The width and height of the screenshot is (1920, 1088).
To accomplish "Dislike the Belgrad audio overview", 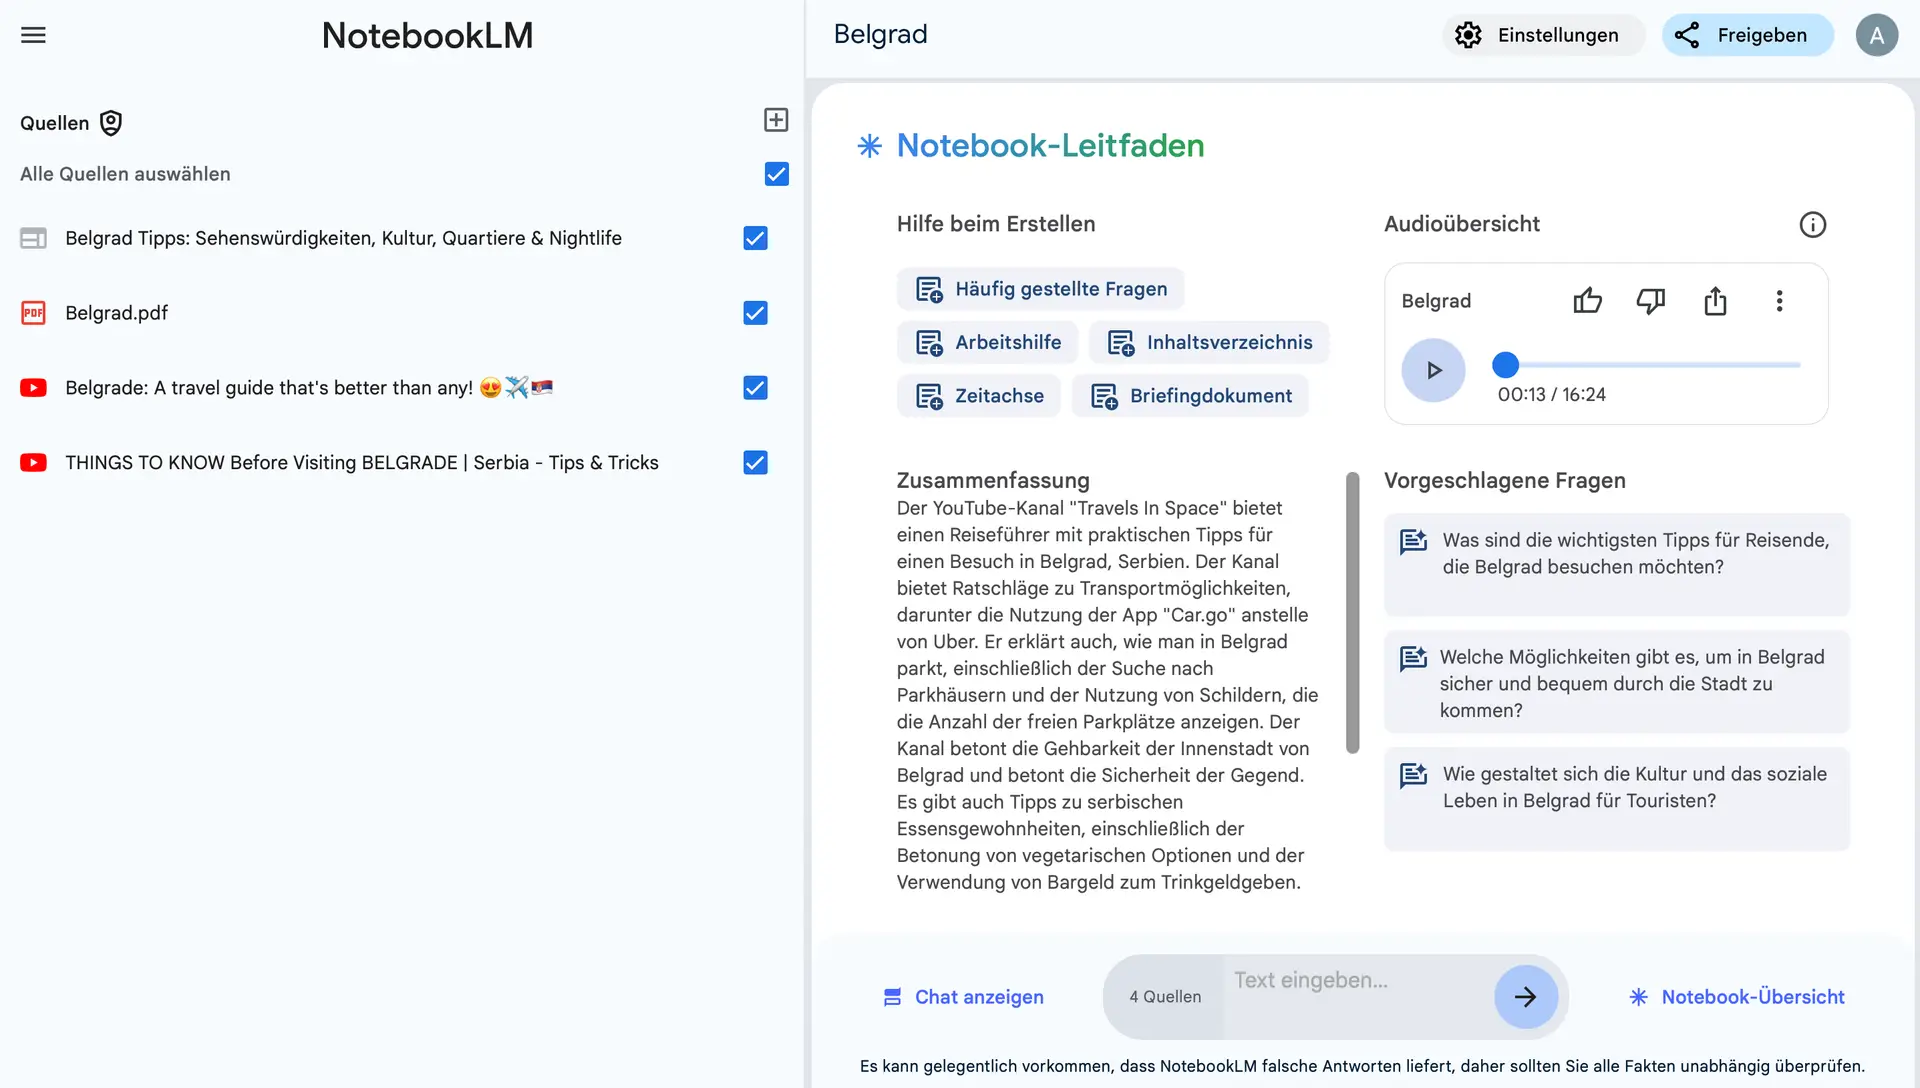I will tap(1651, 301).
